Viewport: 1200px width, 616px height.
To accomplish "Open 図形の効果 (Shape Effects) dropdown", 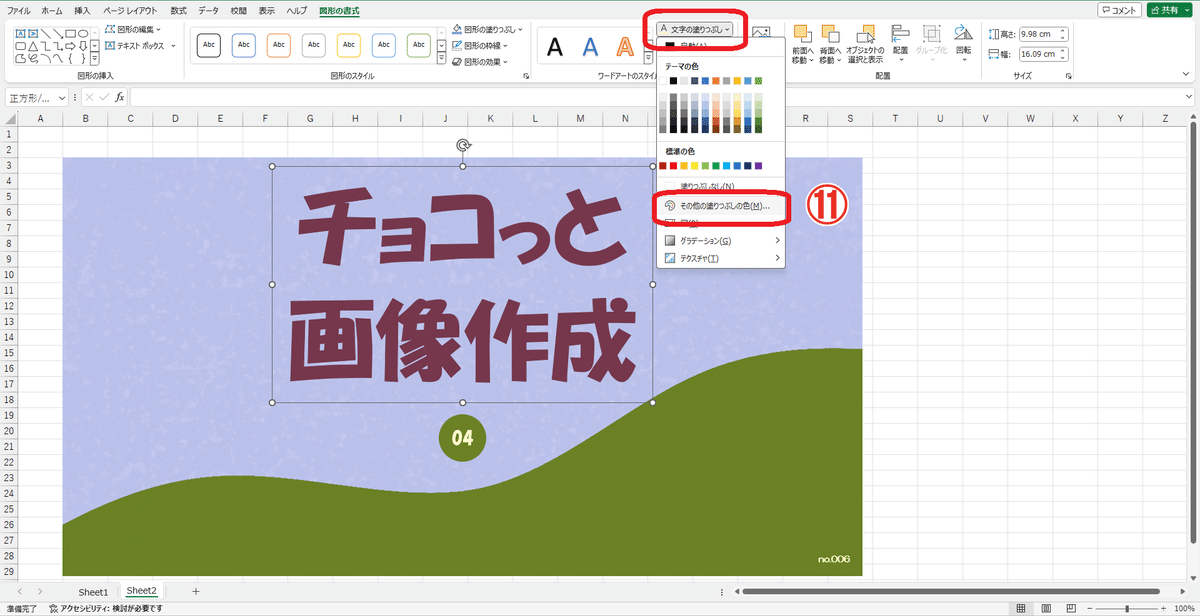I will pyautogui.click(x=479, y=62).
